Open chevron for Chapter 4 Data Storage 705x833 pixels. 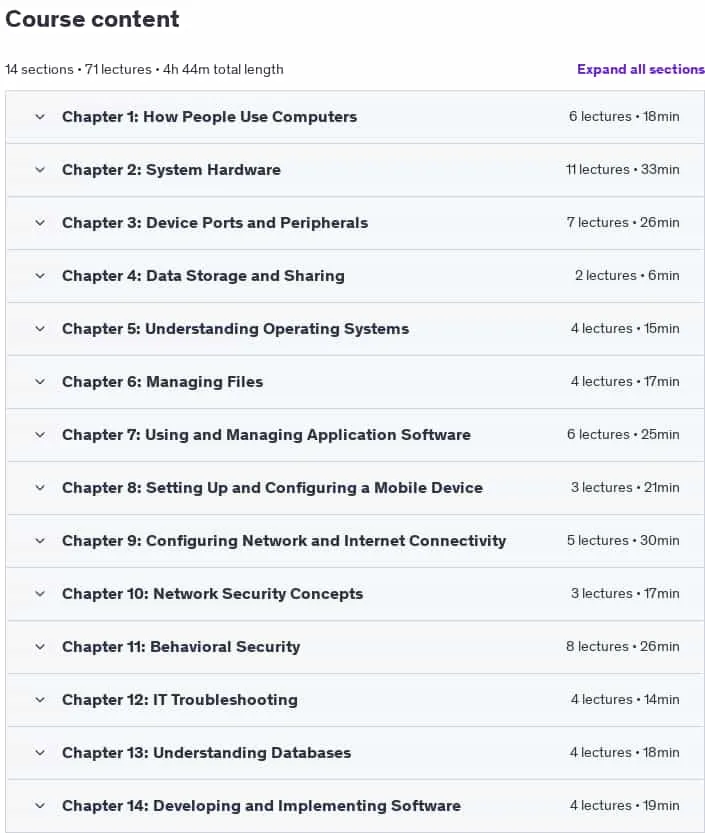(x=40, y=276)
